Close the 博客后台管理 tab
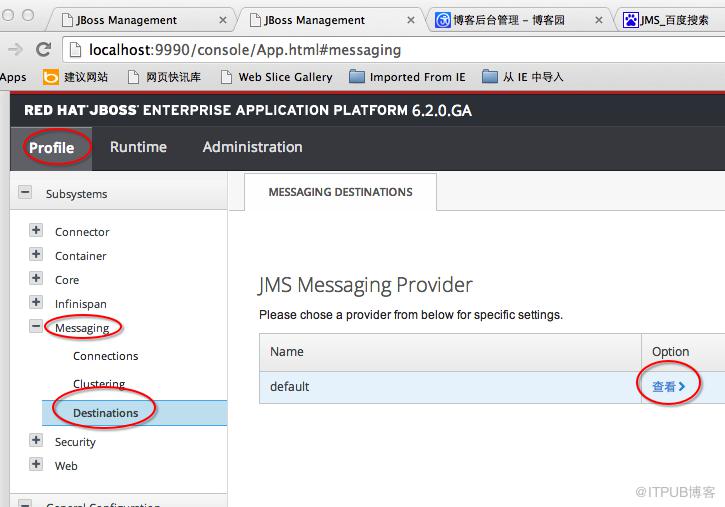 tap(598, 20)
